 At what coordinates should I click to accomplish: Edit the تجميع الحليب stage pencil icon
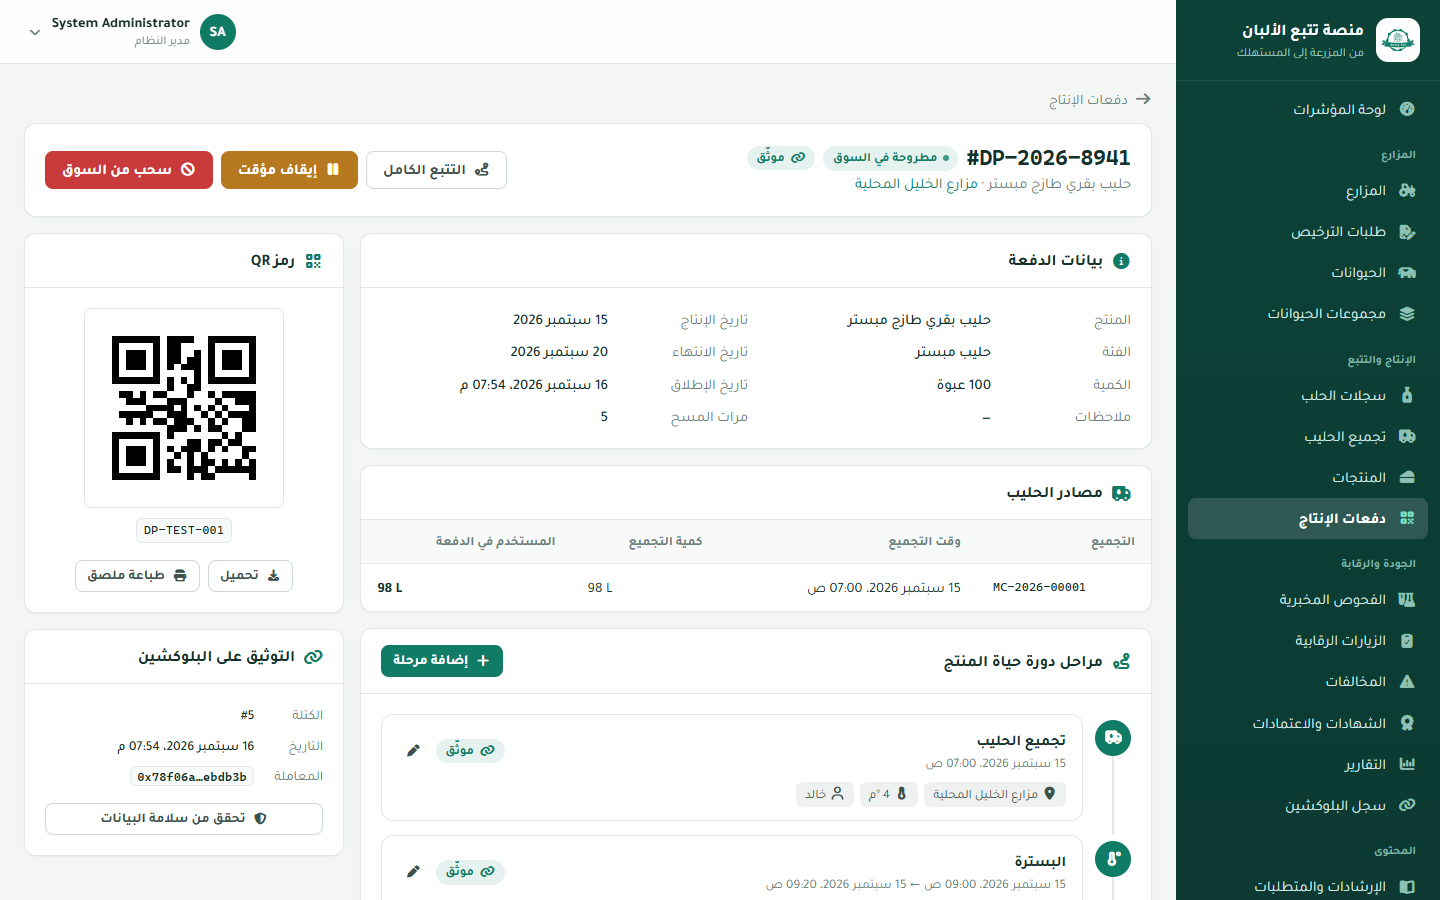click(x=413, y=750)
